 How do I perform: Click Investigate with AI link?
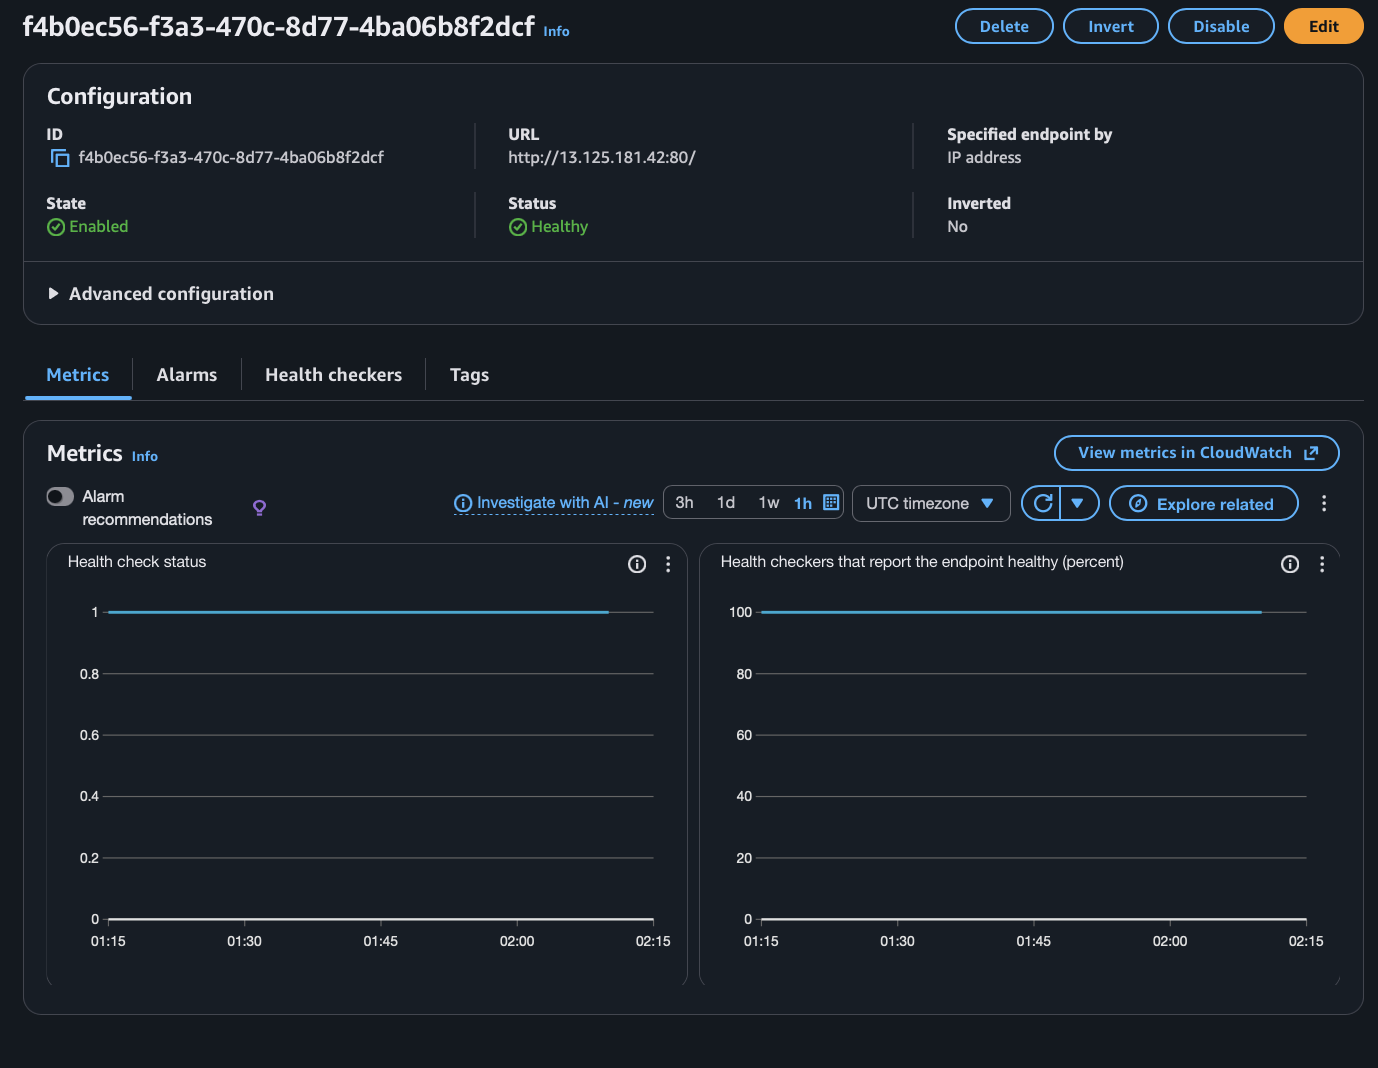tap(554, 503)
